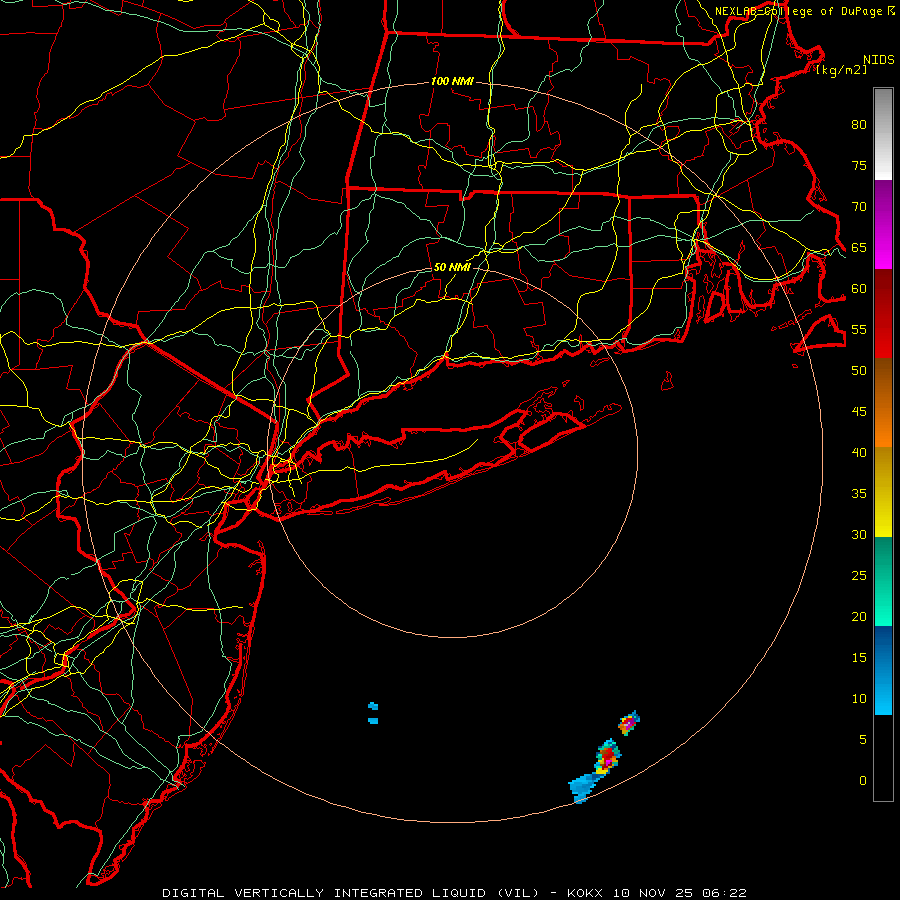Pick the blue-cyan segment of the color bar
Viewport: 900px width, 900px height.
pos(883,670)
